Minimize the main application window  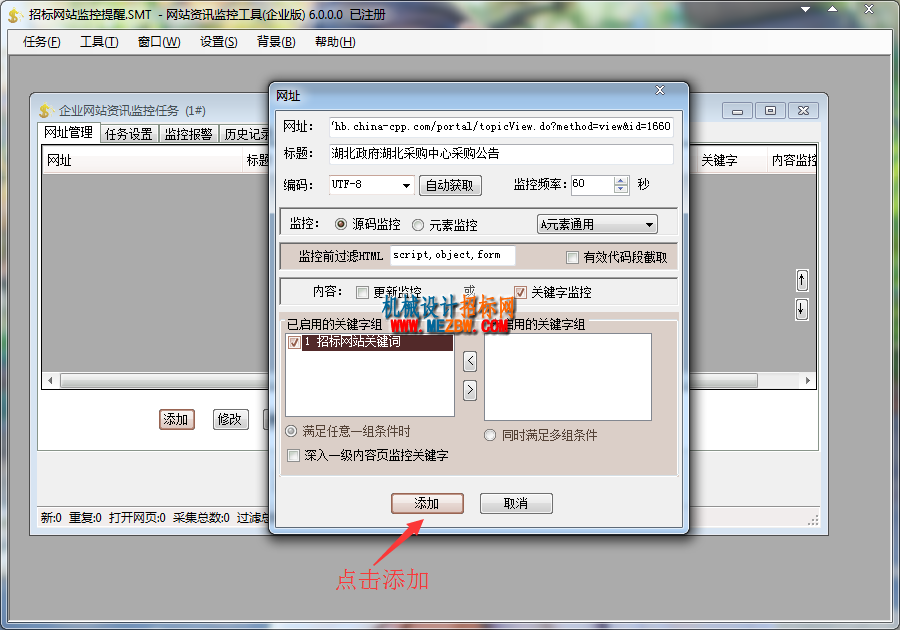pos(806,9)
